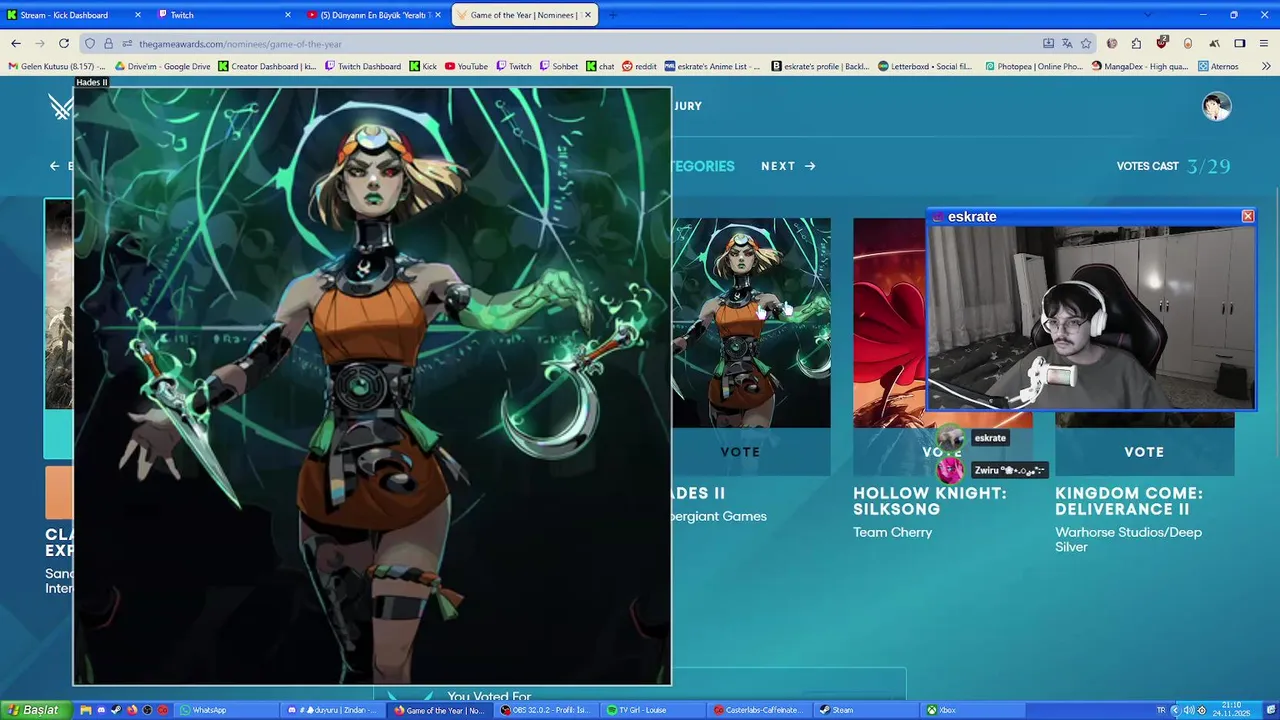Select Game of the Year browser tab
The width and height of the screenshot is (1280, 720).
[525, 15]
